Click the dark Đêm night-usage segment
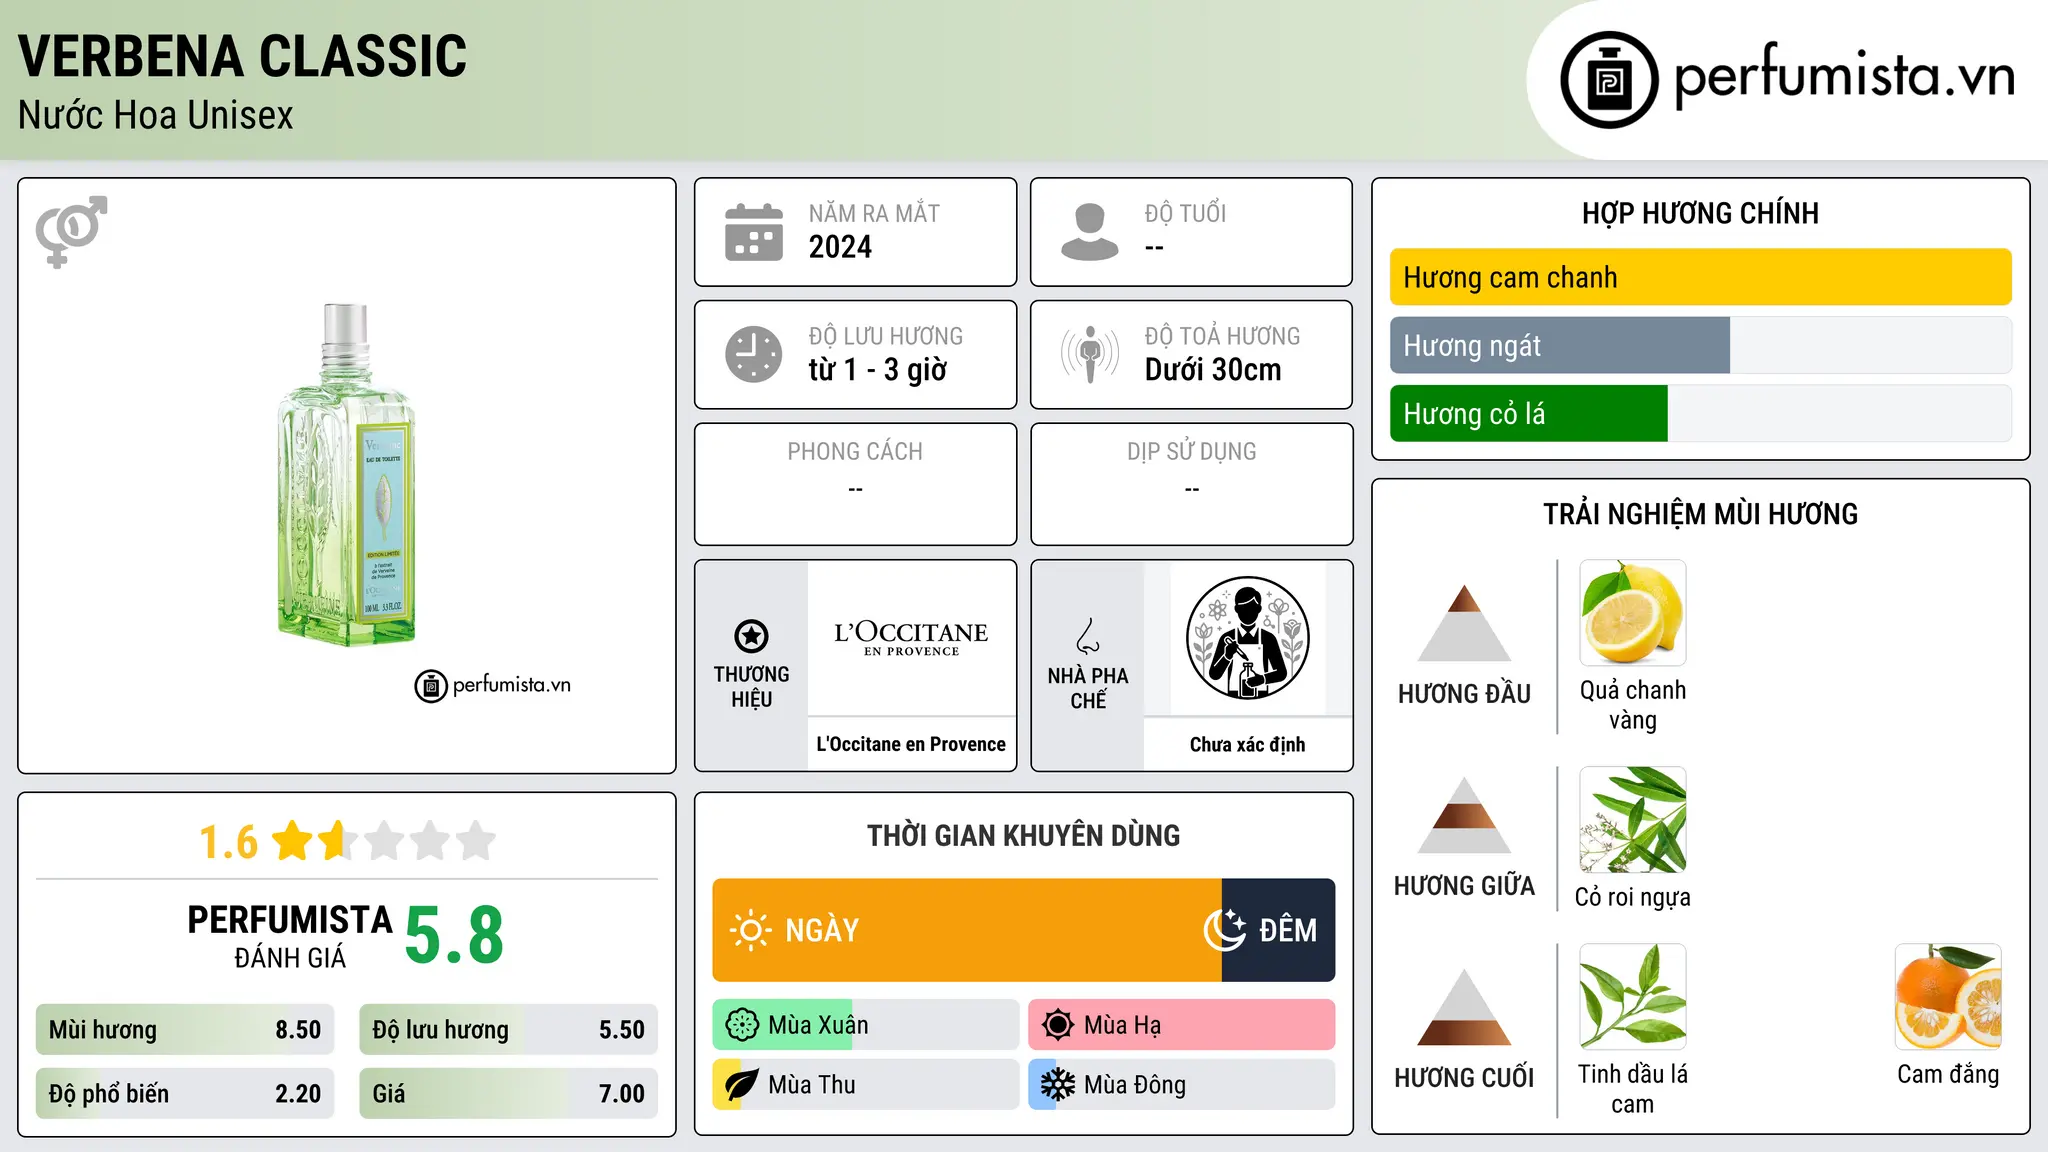2048x1152 pixels. coord(1279,930)
